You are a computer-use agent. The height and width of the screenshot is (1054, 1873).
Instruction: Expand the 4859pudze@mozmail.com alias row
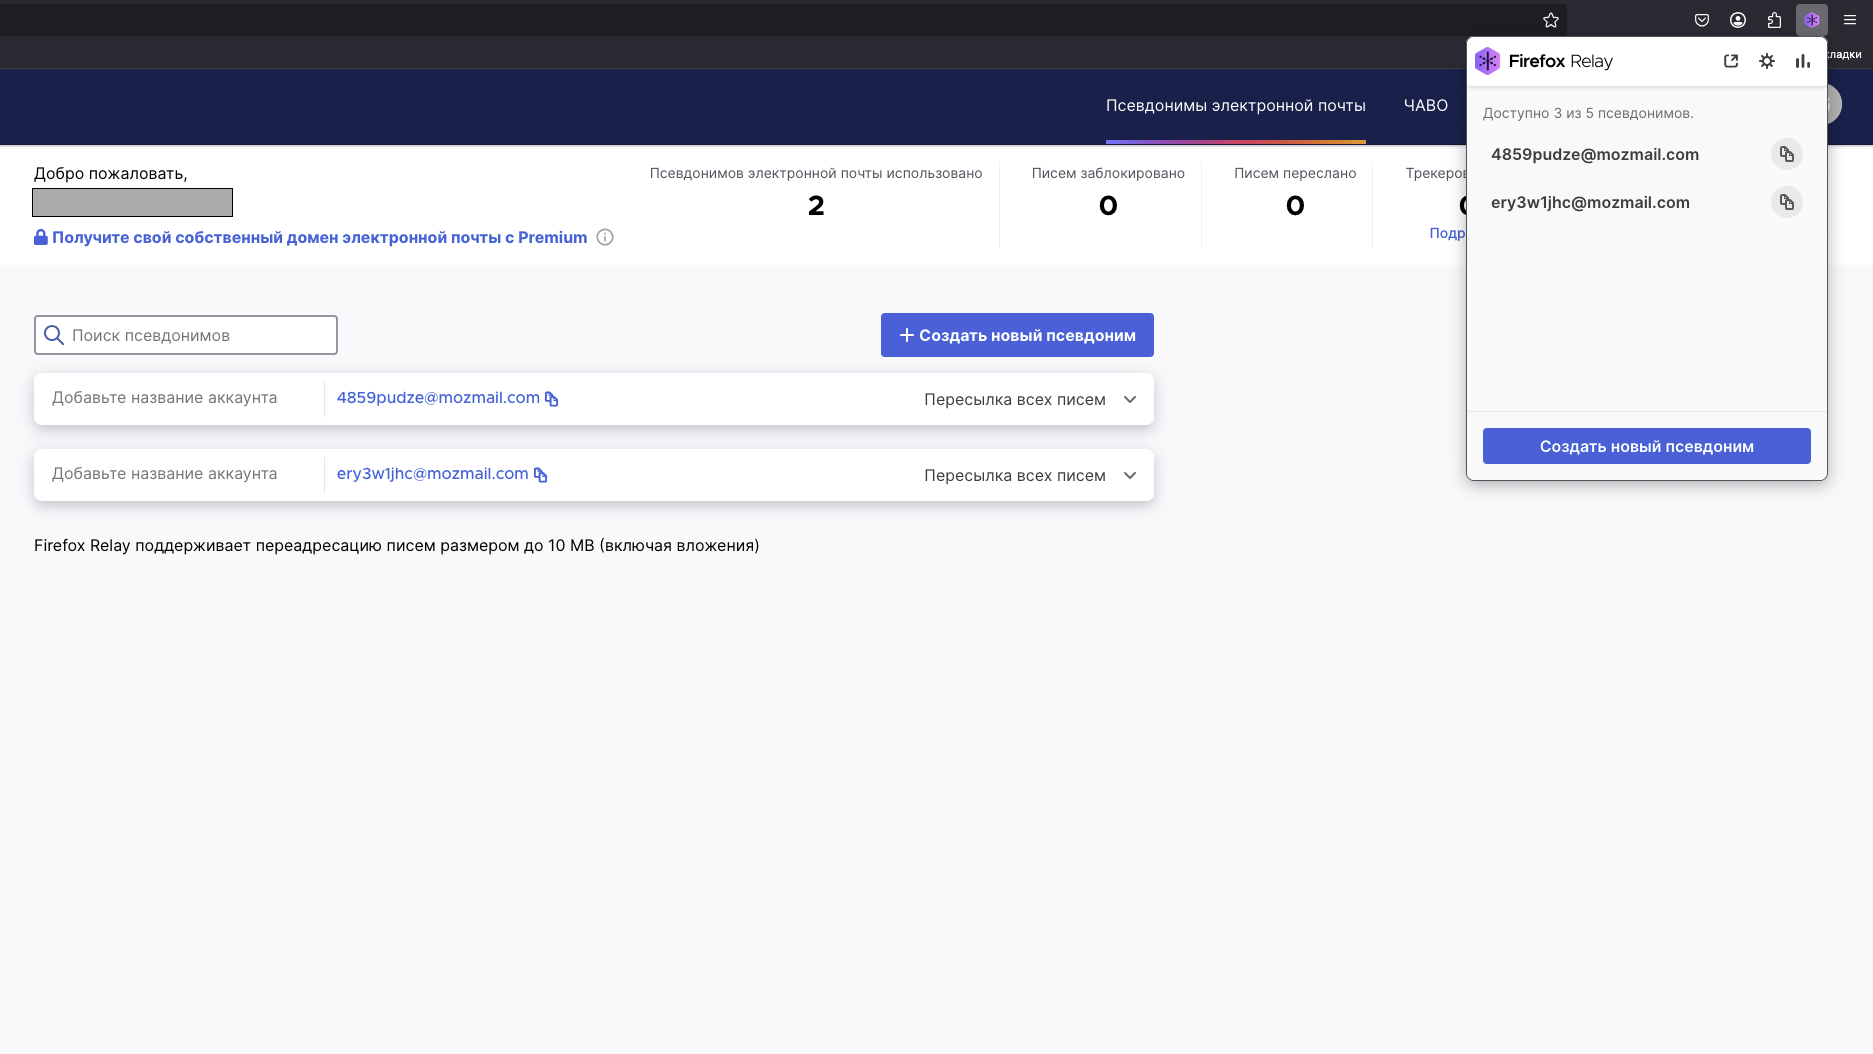coord(1130,399)
